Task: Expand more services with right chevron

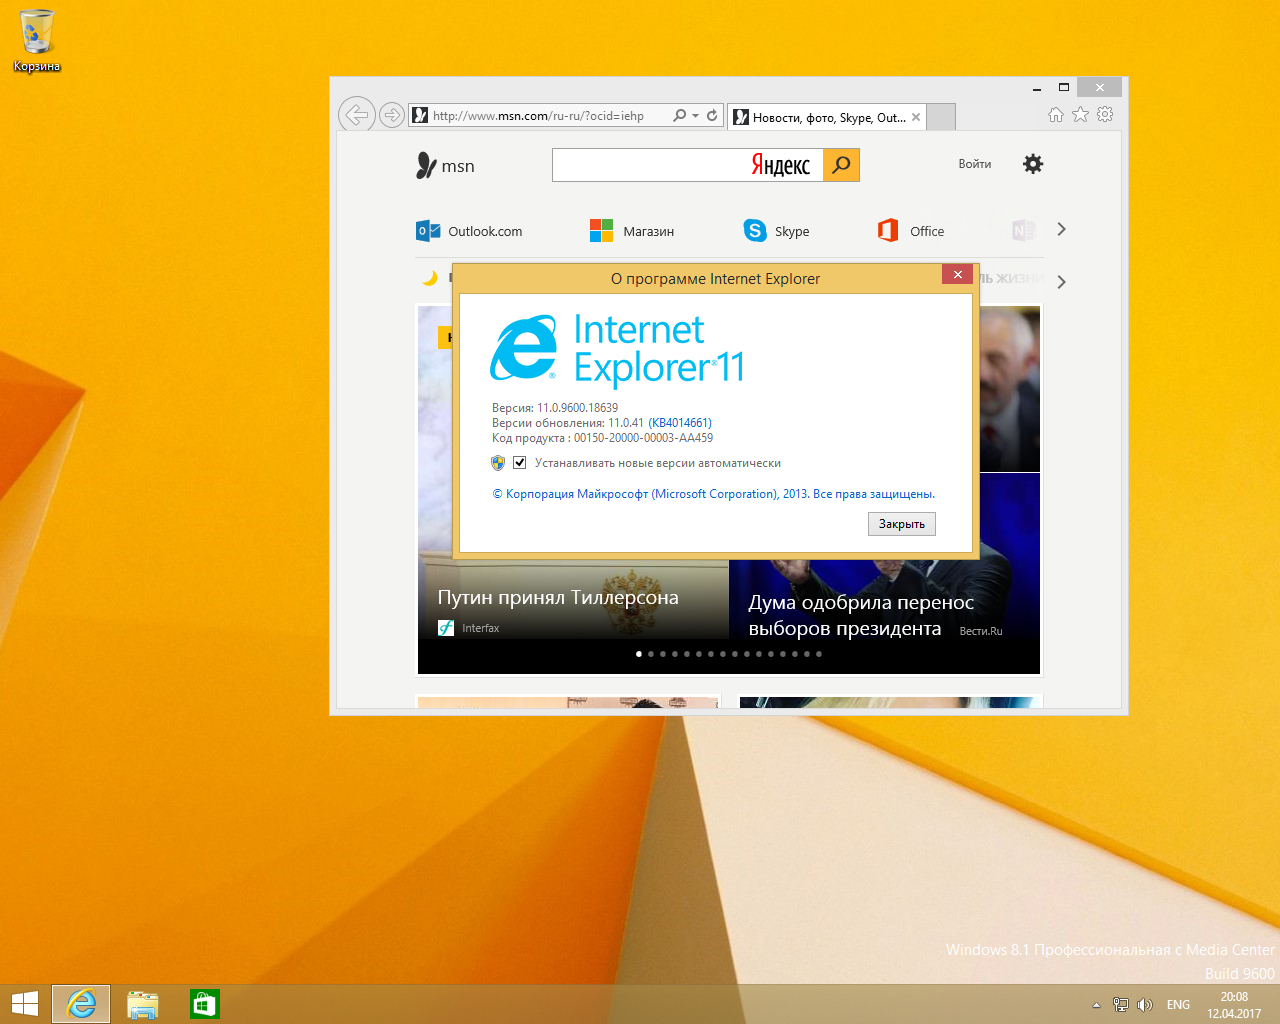Action: tap(1061, 229)
